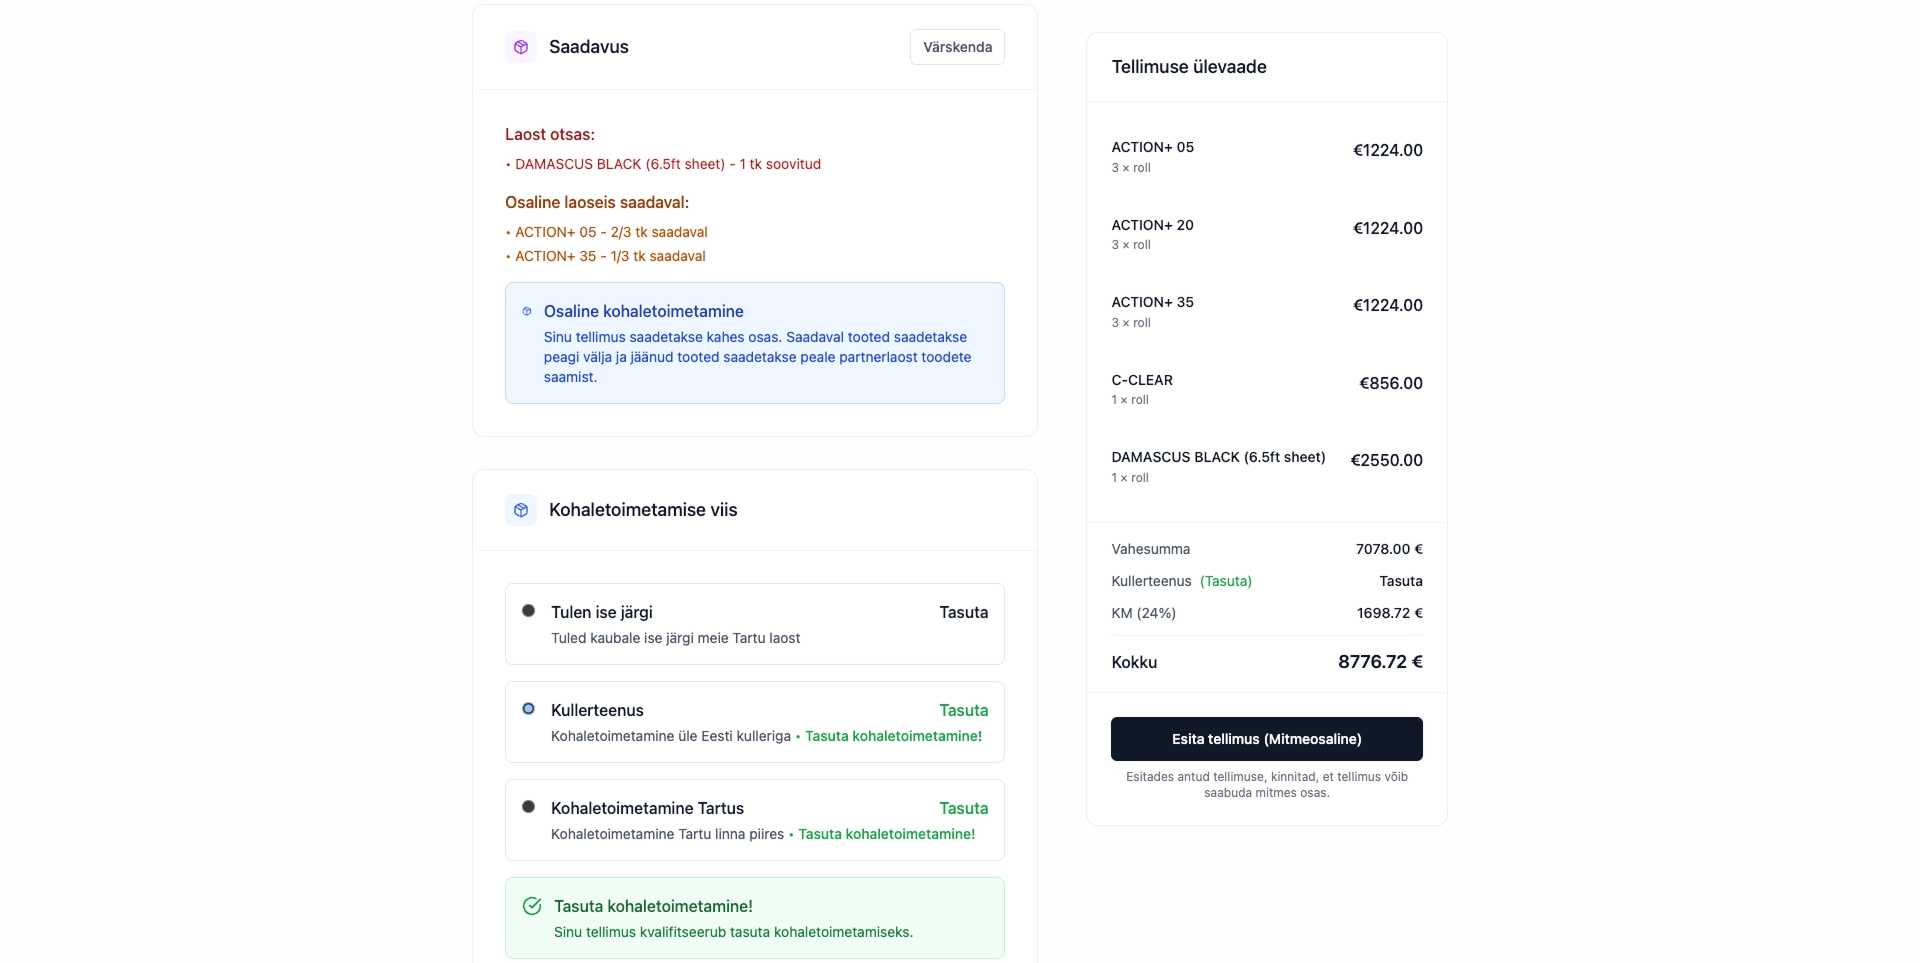Click the Tasuta price on Tulen ise järgi
Screen dimensions: 1920x963
click(x=963, y=612)
